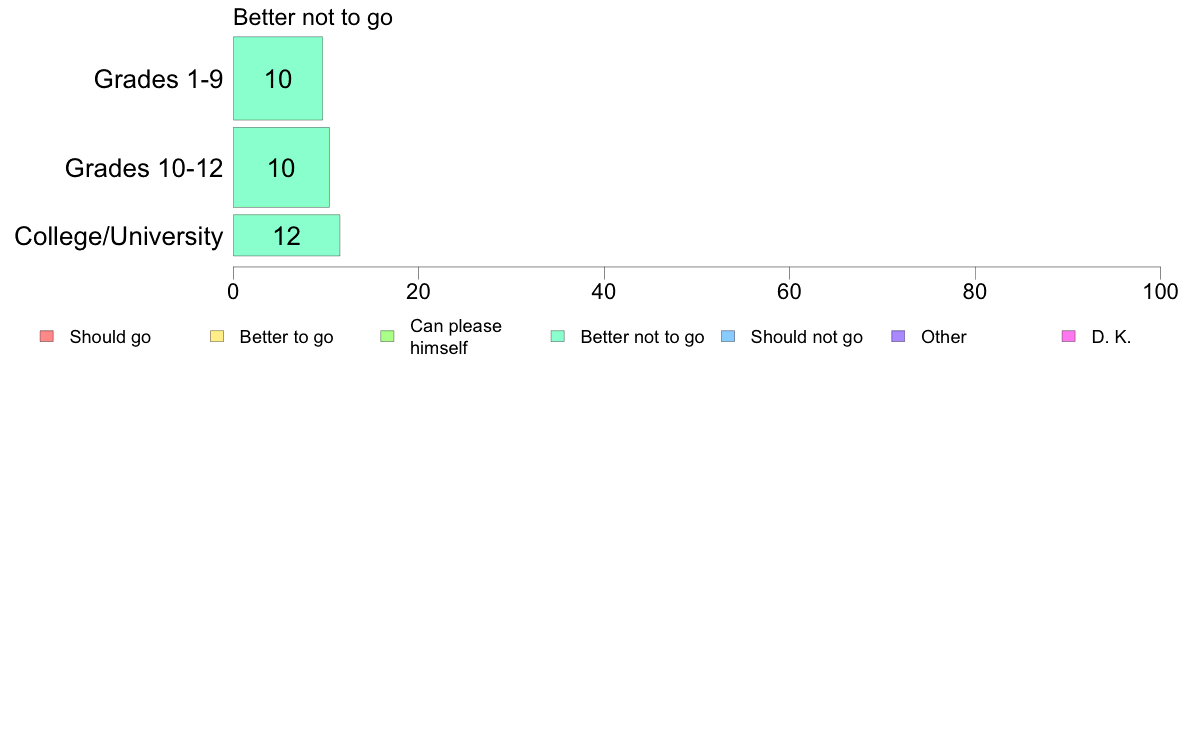Click the Grades 1-9 axis label
Image resolution: width=1188 pixels, height=736 pixels.
158,79
